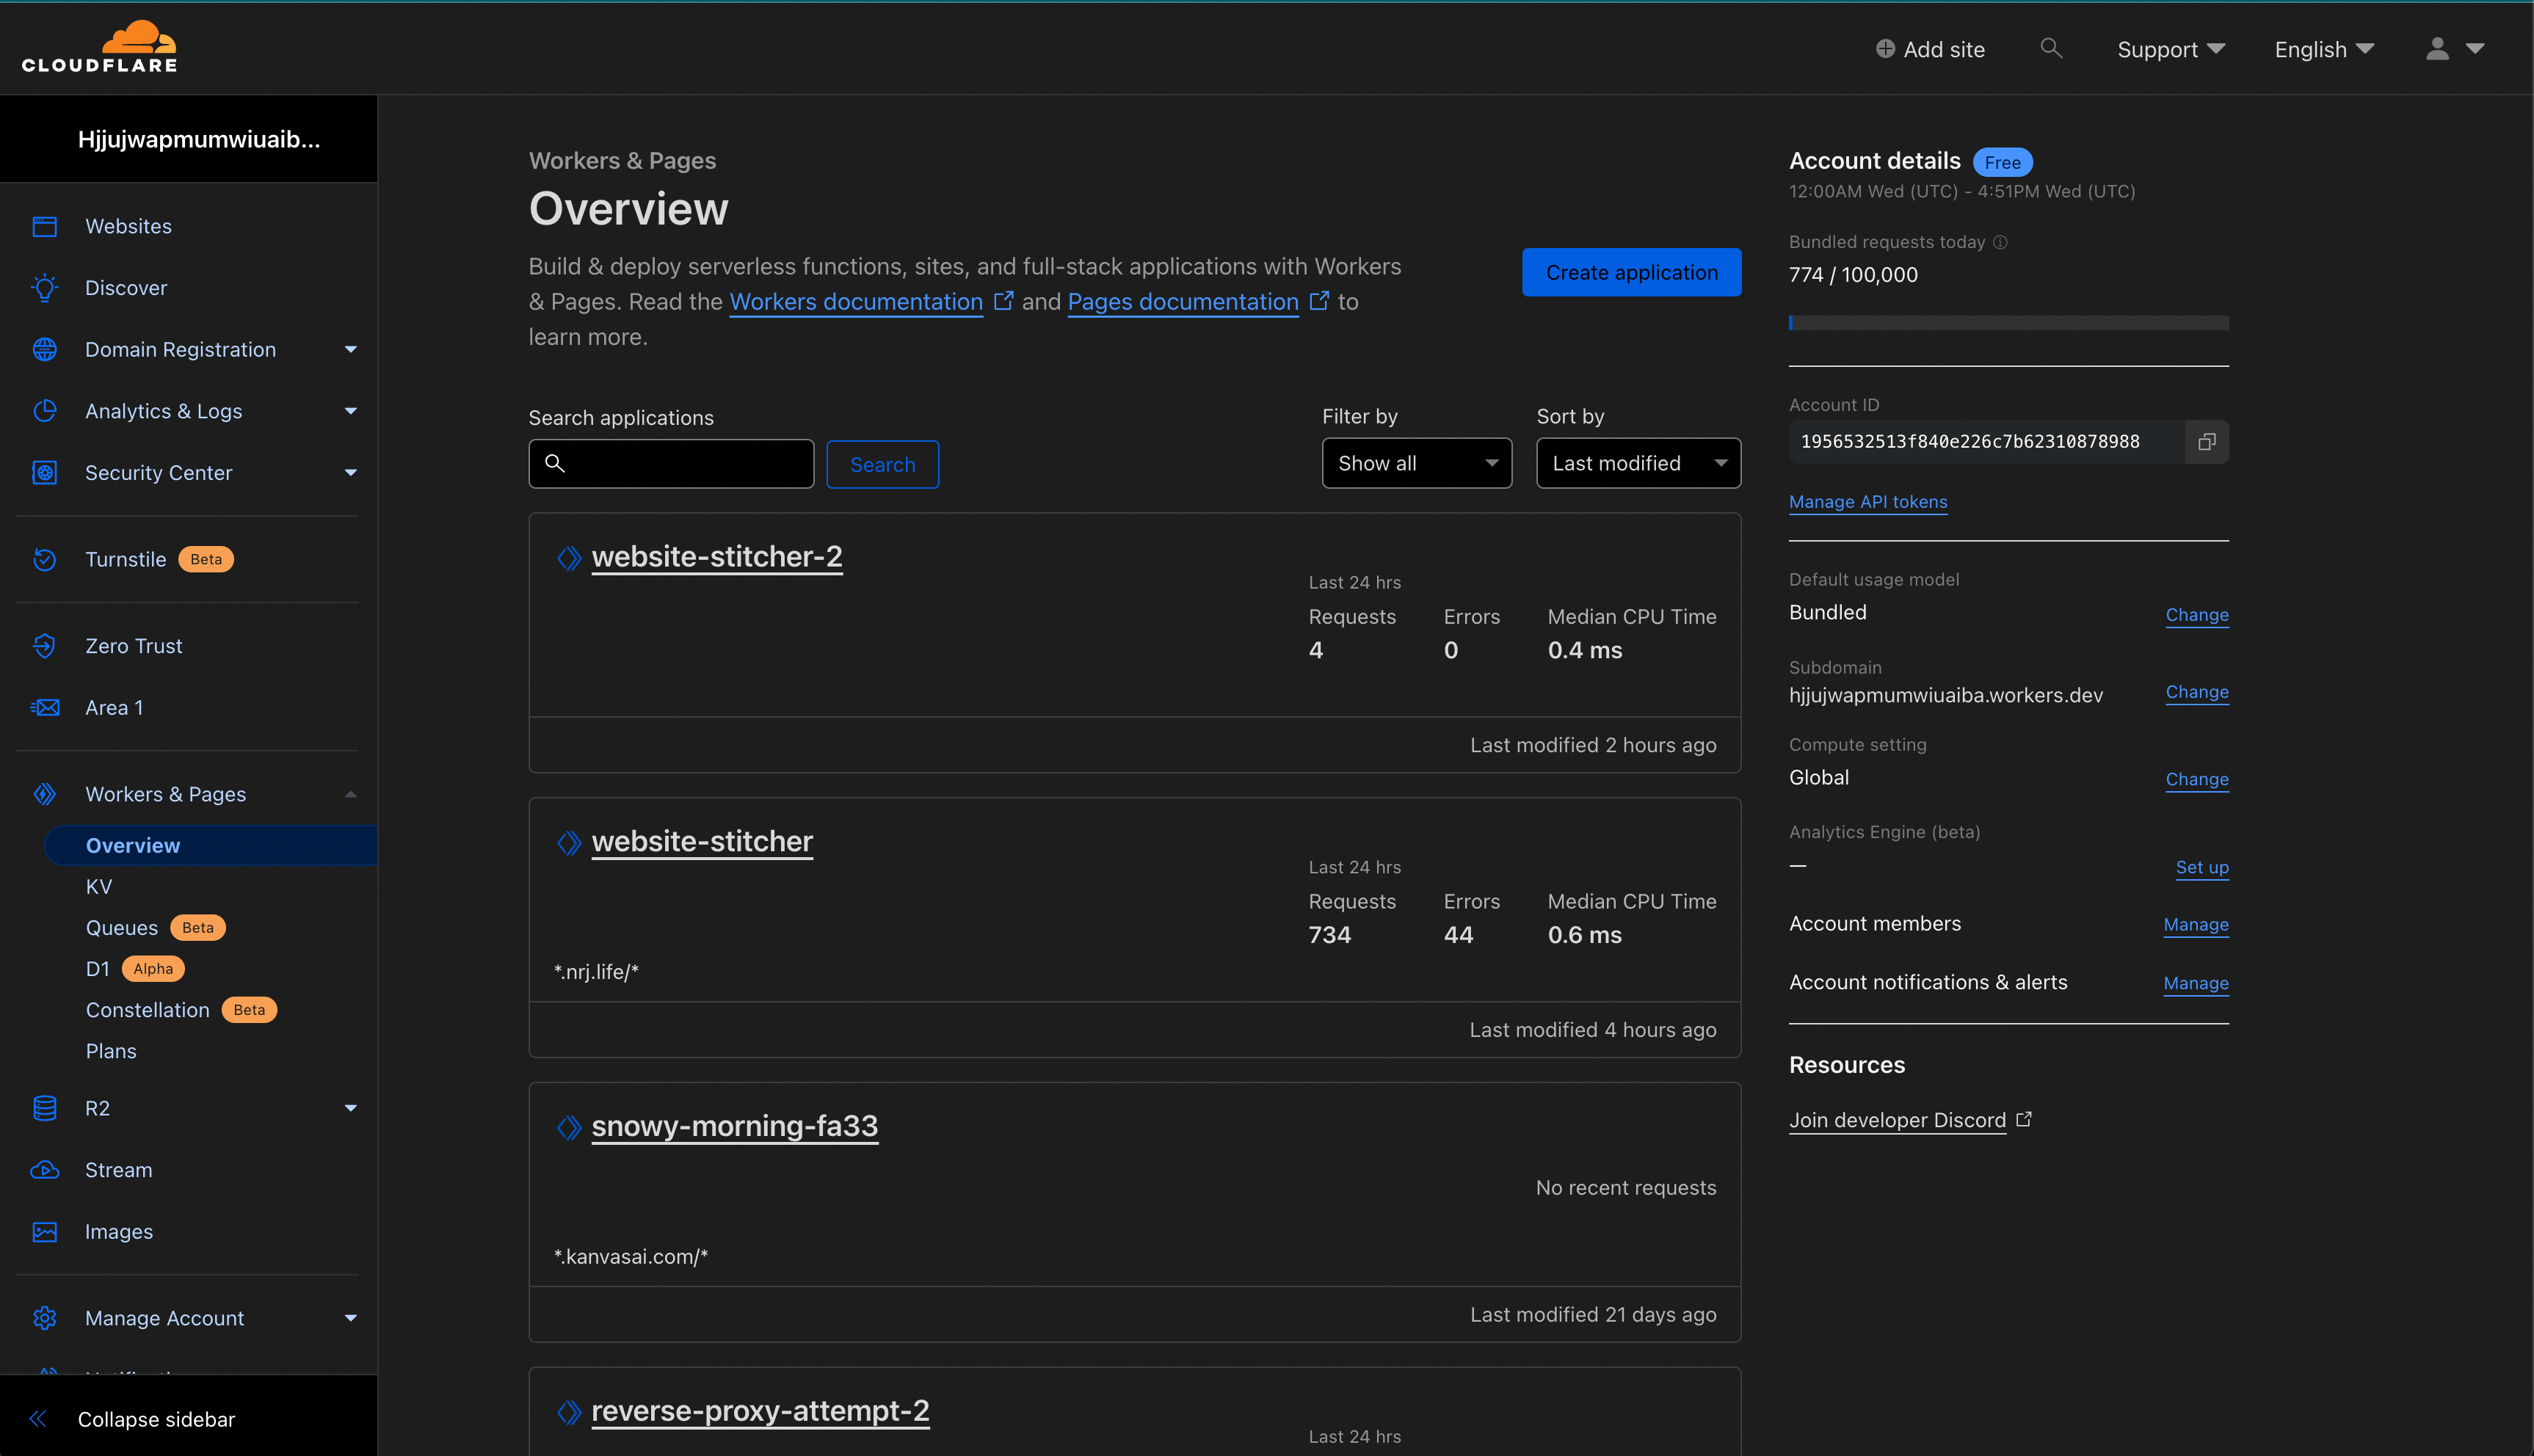
Task: Click the Cloudflare logo
Action: [99, 47]
